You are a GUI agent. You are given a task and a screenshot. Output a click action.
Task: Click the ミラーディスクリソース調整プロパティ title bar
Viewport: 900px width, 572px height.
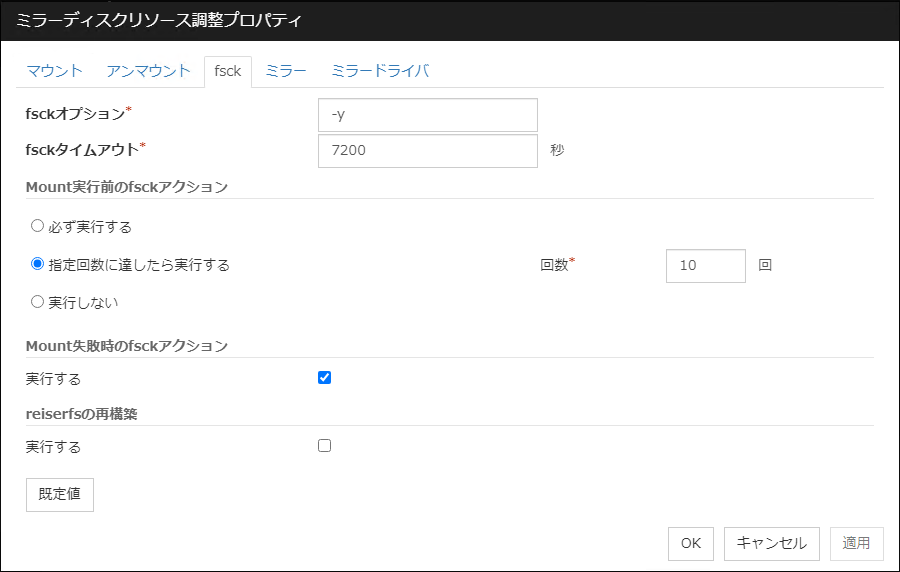(x=450, y=21)
